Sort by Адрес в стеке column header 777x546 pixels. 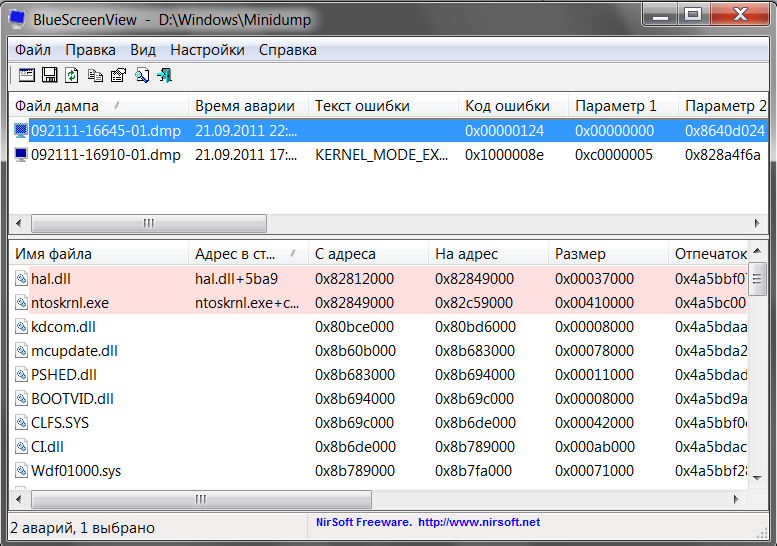(248, 254)
